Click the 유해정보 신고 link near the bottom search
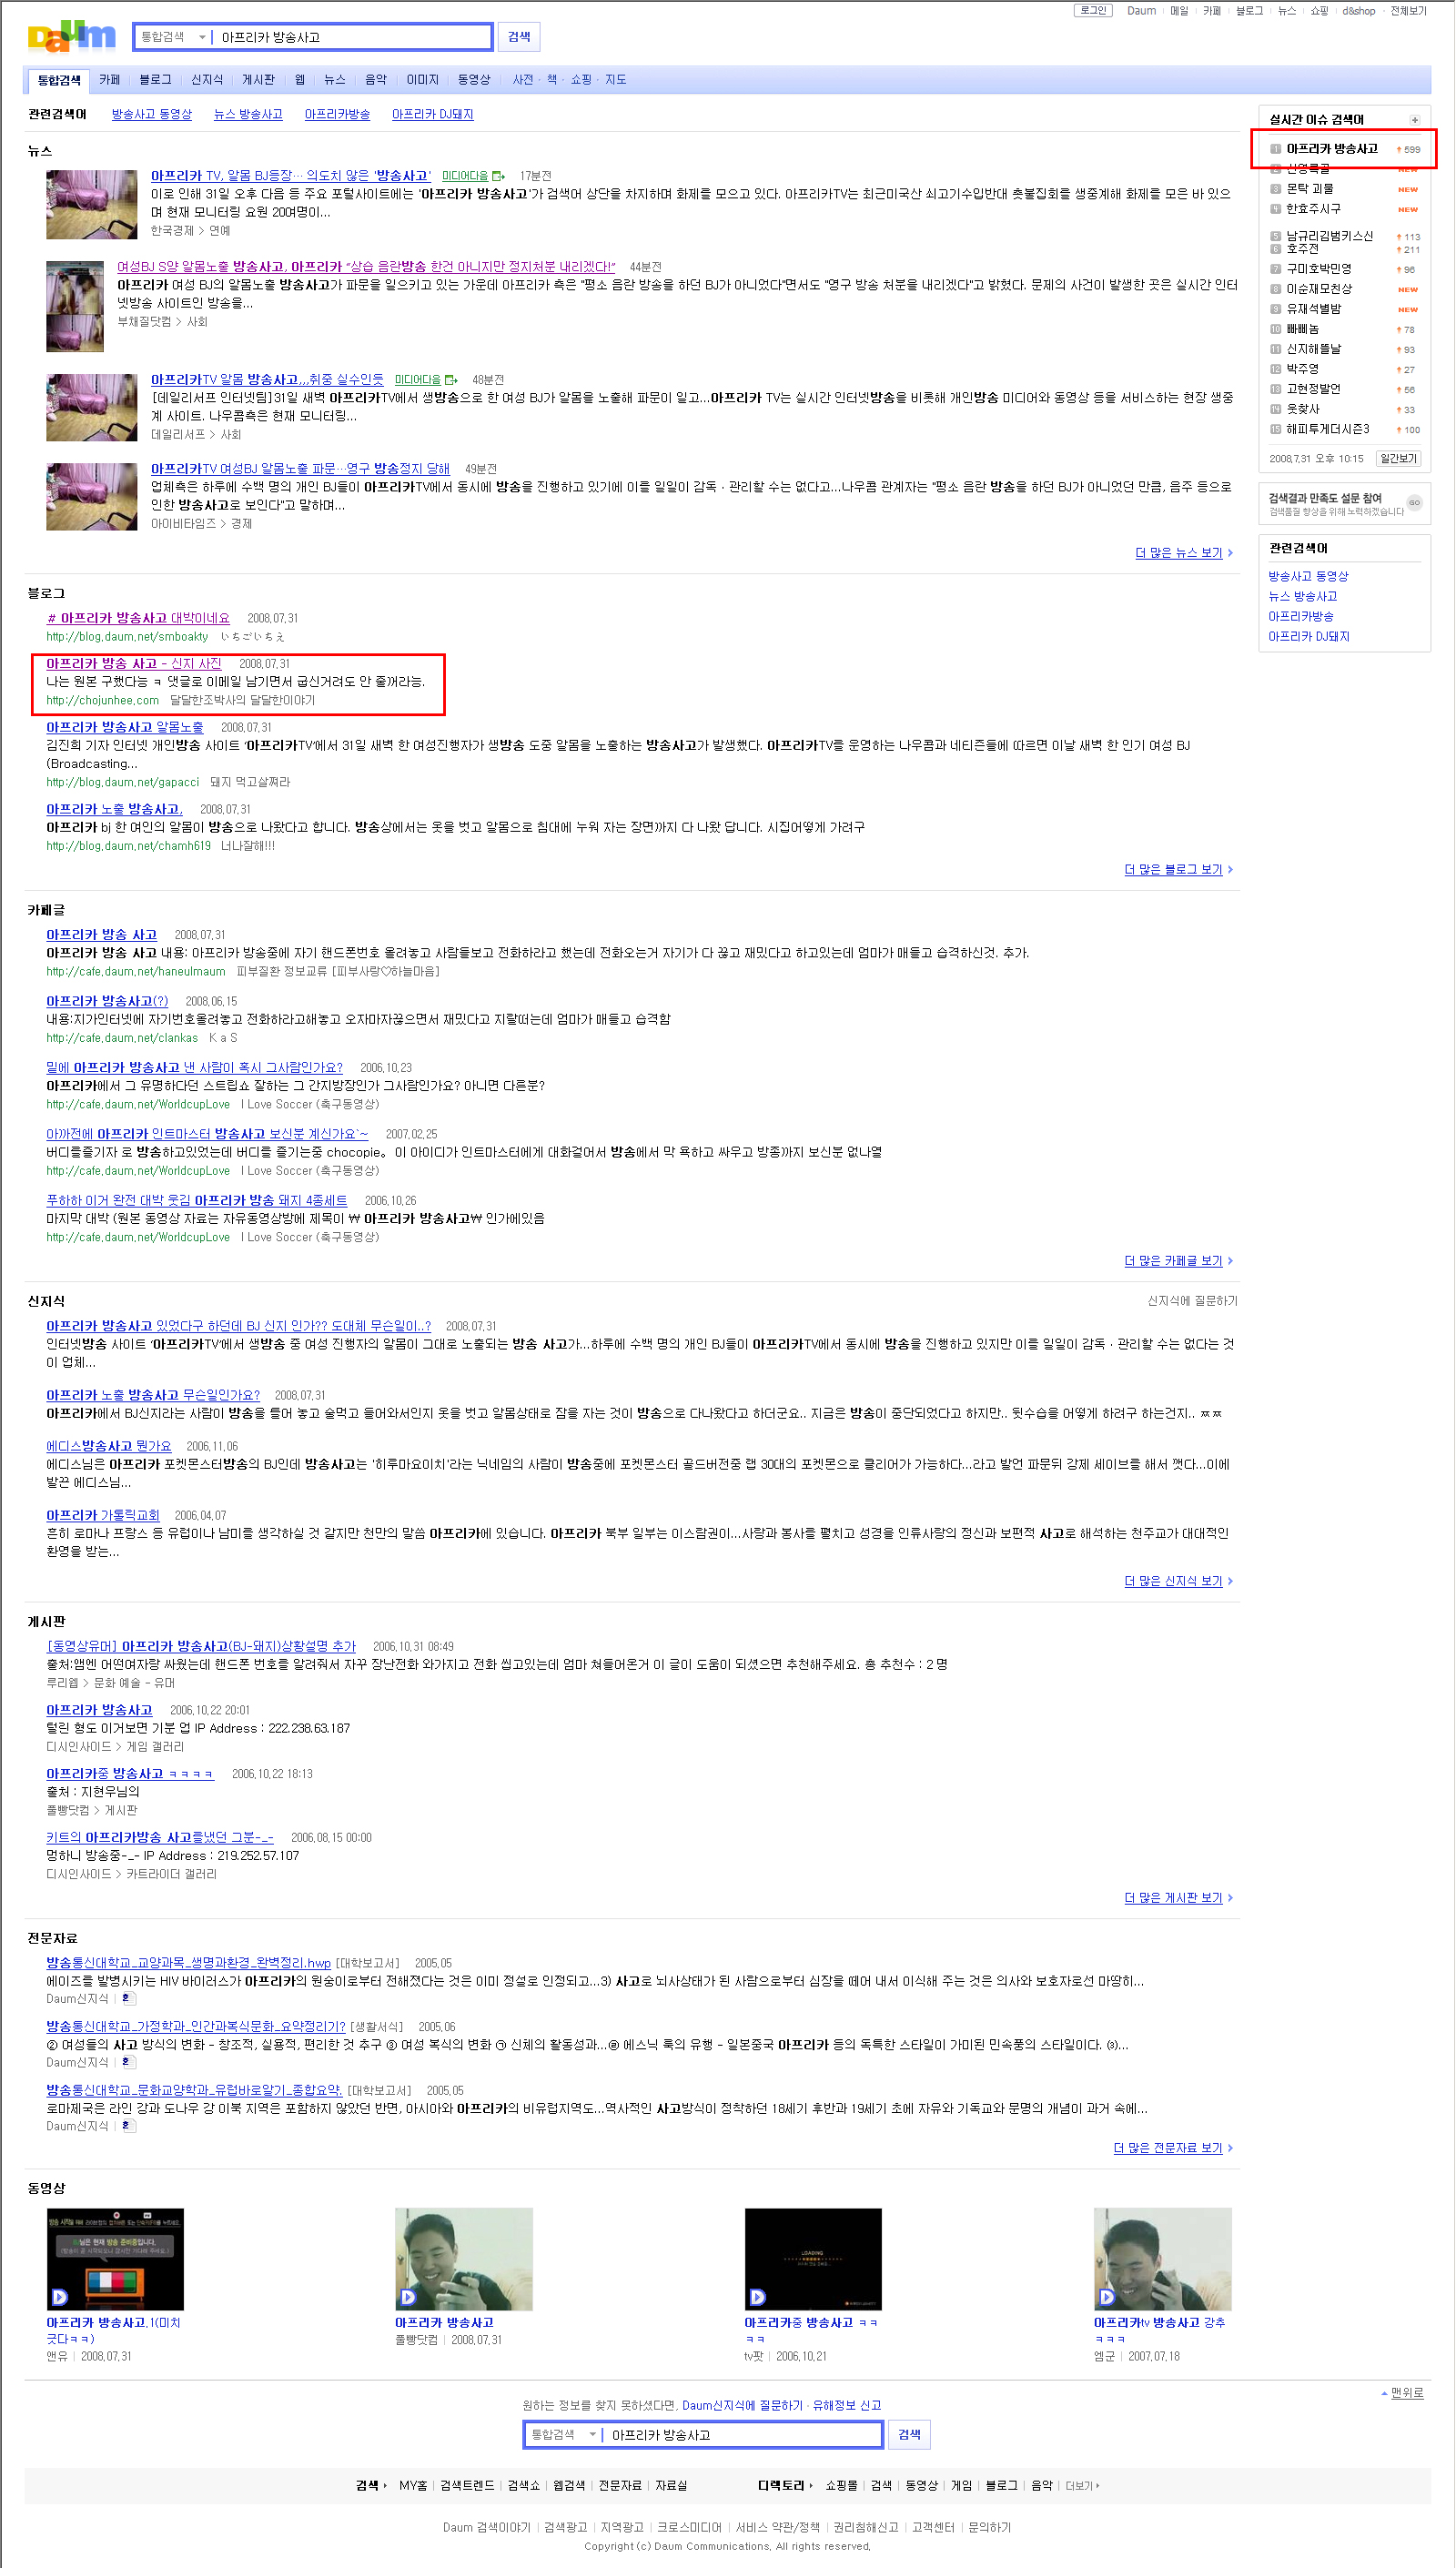 pos(847,2406)
